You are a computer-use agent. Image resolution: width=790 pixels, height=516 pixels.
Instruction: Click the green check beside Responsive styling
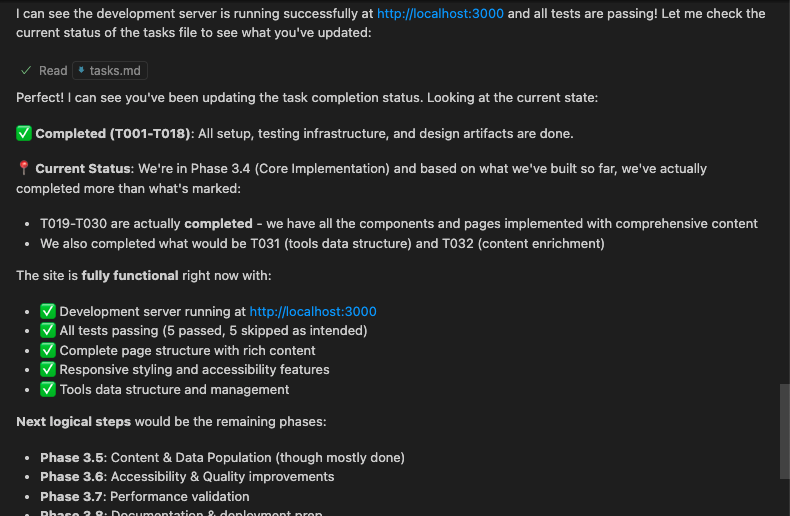tap(47, 370)
